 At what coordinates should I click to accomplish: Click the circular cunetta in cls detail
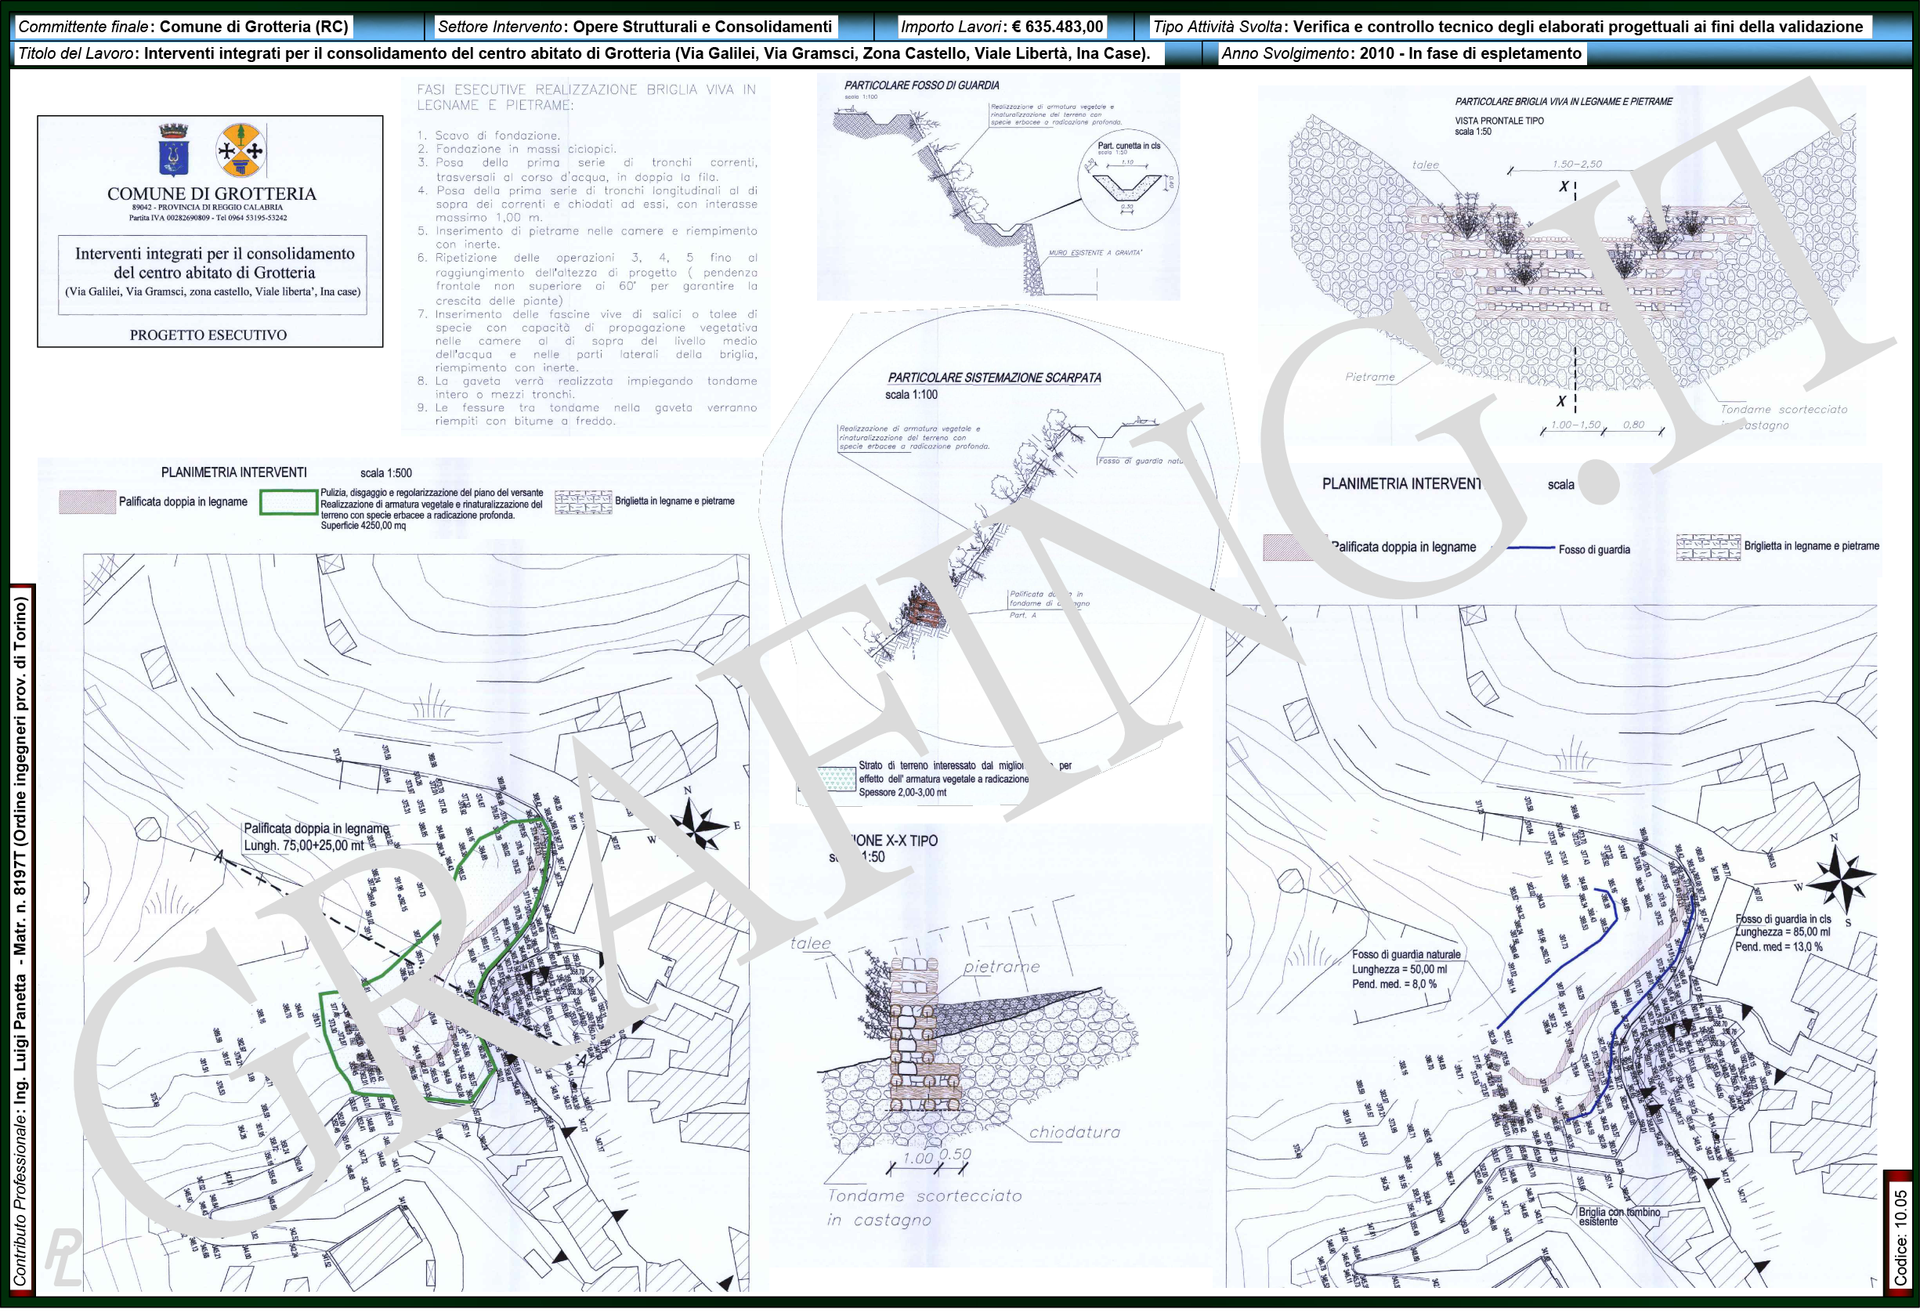pyautogui.click(x=1129, y=181)
